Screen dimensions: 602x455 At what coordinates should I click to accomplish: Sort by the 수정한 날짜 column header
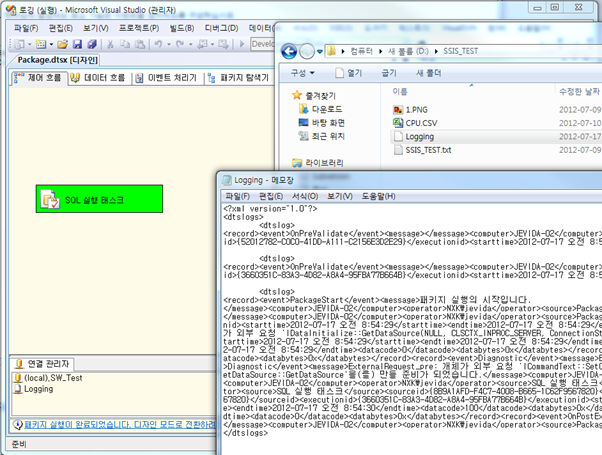[x=579, y=91]
